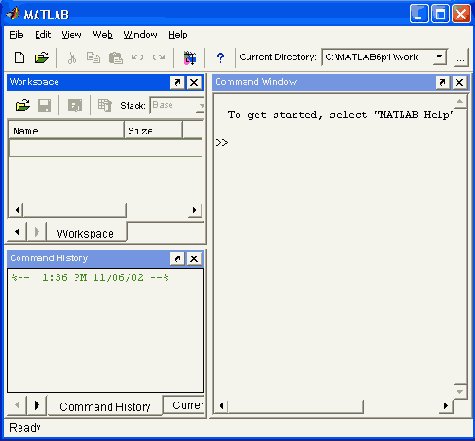Image resolution: width=475 pixels, height=441 pixels.
Task: Click tab scroll right arrow beside Workspace tab
Action: (x=37, y=232)
